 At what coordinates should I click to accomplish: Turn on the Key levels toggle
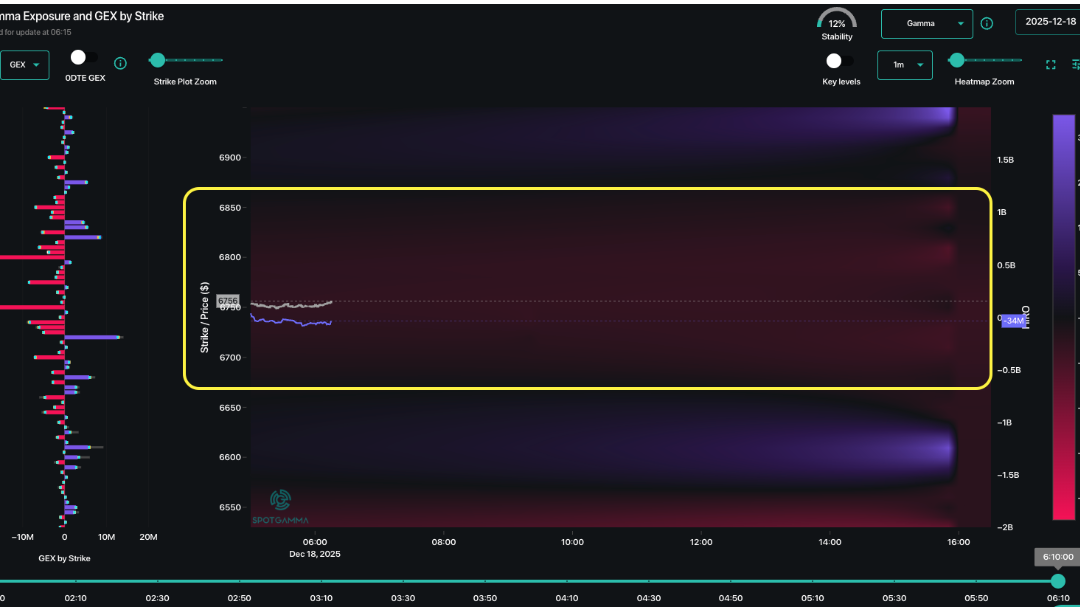tap(834, 60)
